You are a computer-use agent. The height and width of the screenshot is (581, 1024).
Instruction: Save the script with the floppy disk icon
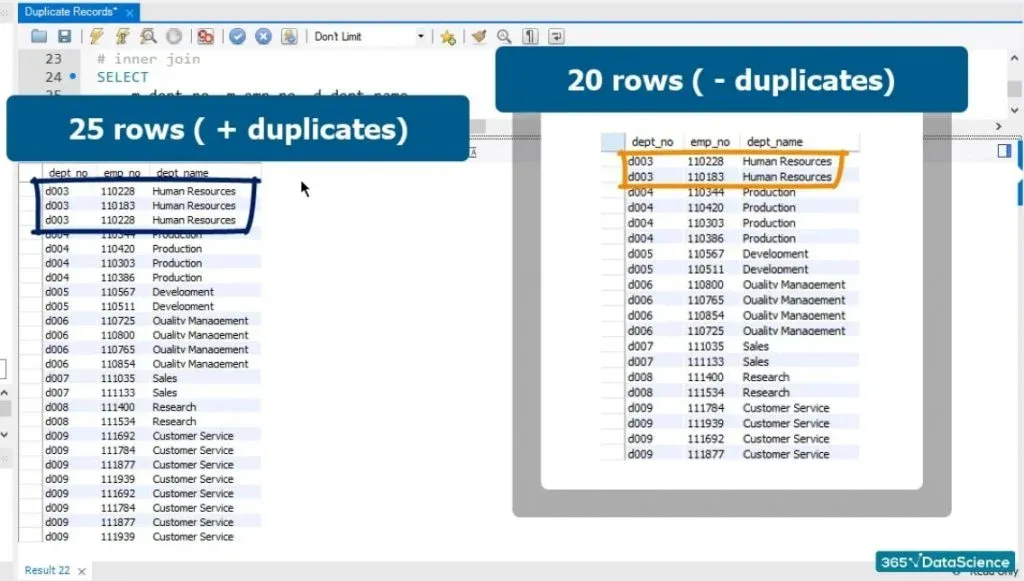tap(64, 36)
